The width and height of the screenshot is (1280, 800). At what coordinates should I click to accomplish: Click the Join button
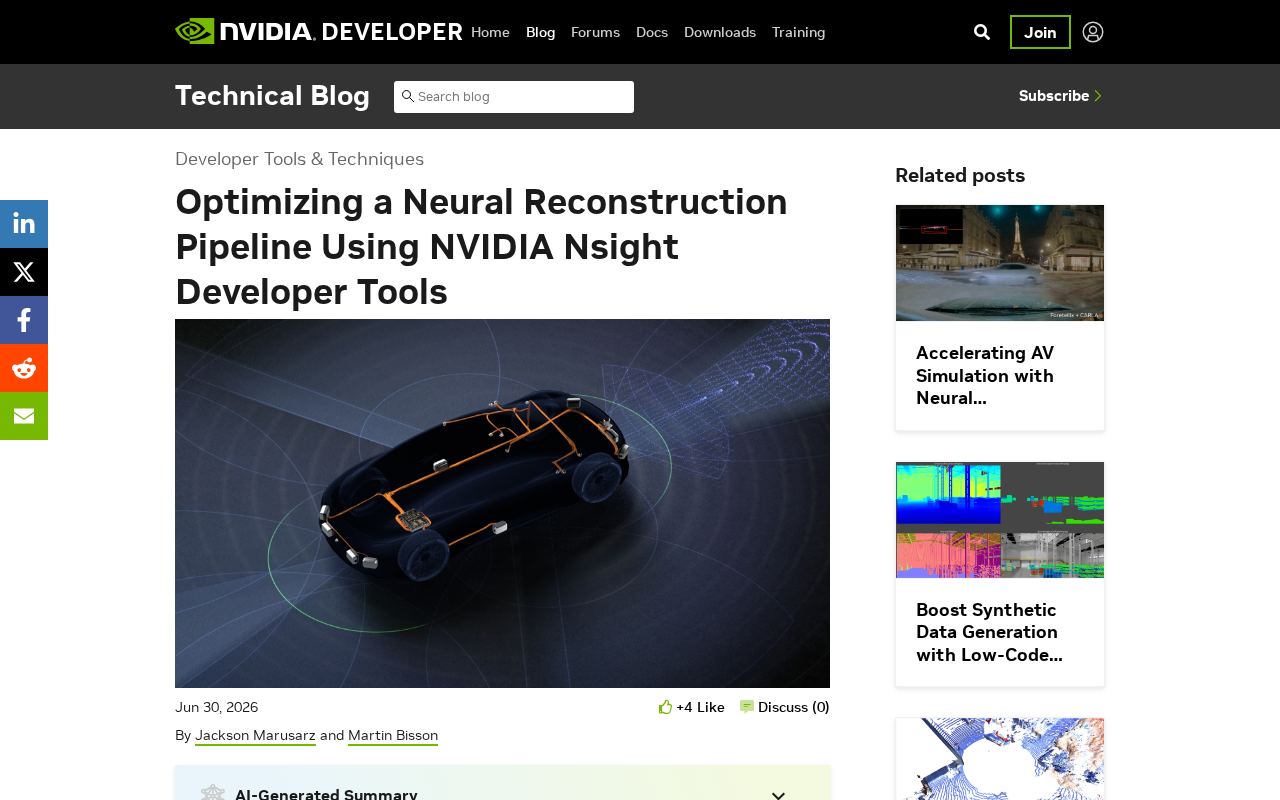tap(1040, 32)
